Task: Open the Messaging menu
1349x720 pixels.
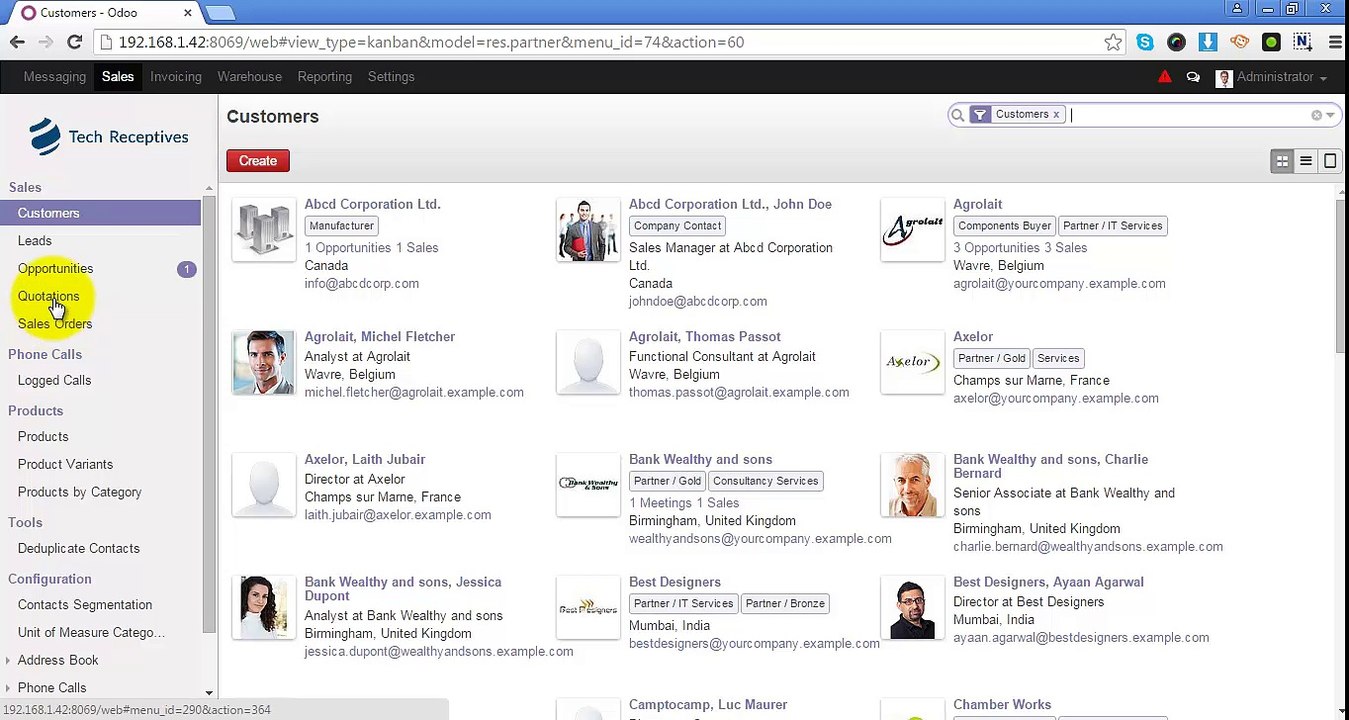Action: click(x=55, y=77)
